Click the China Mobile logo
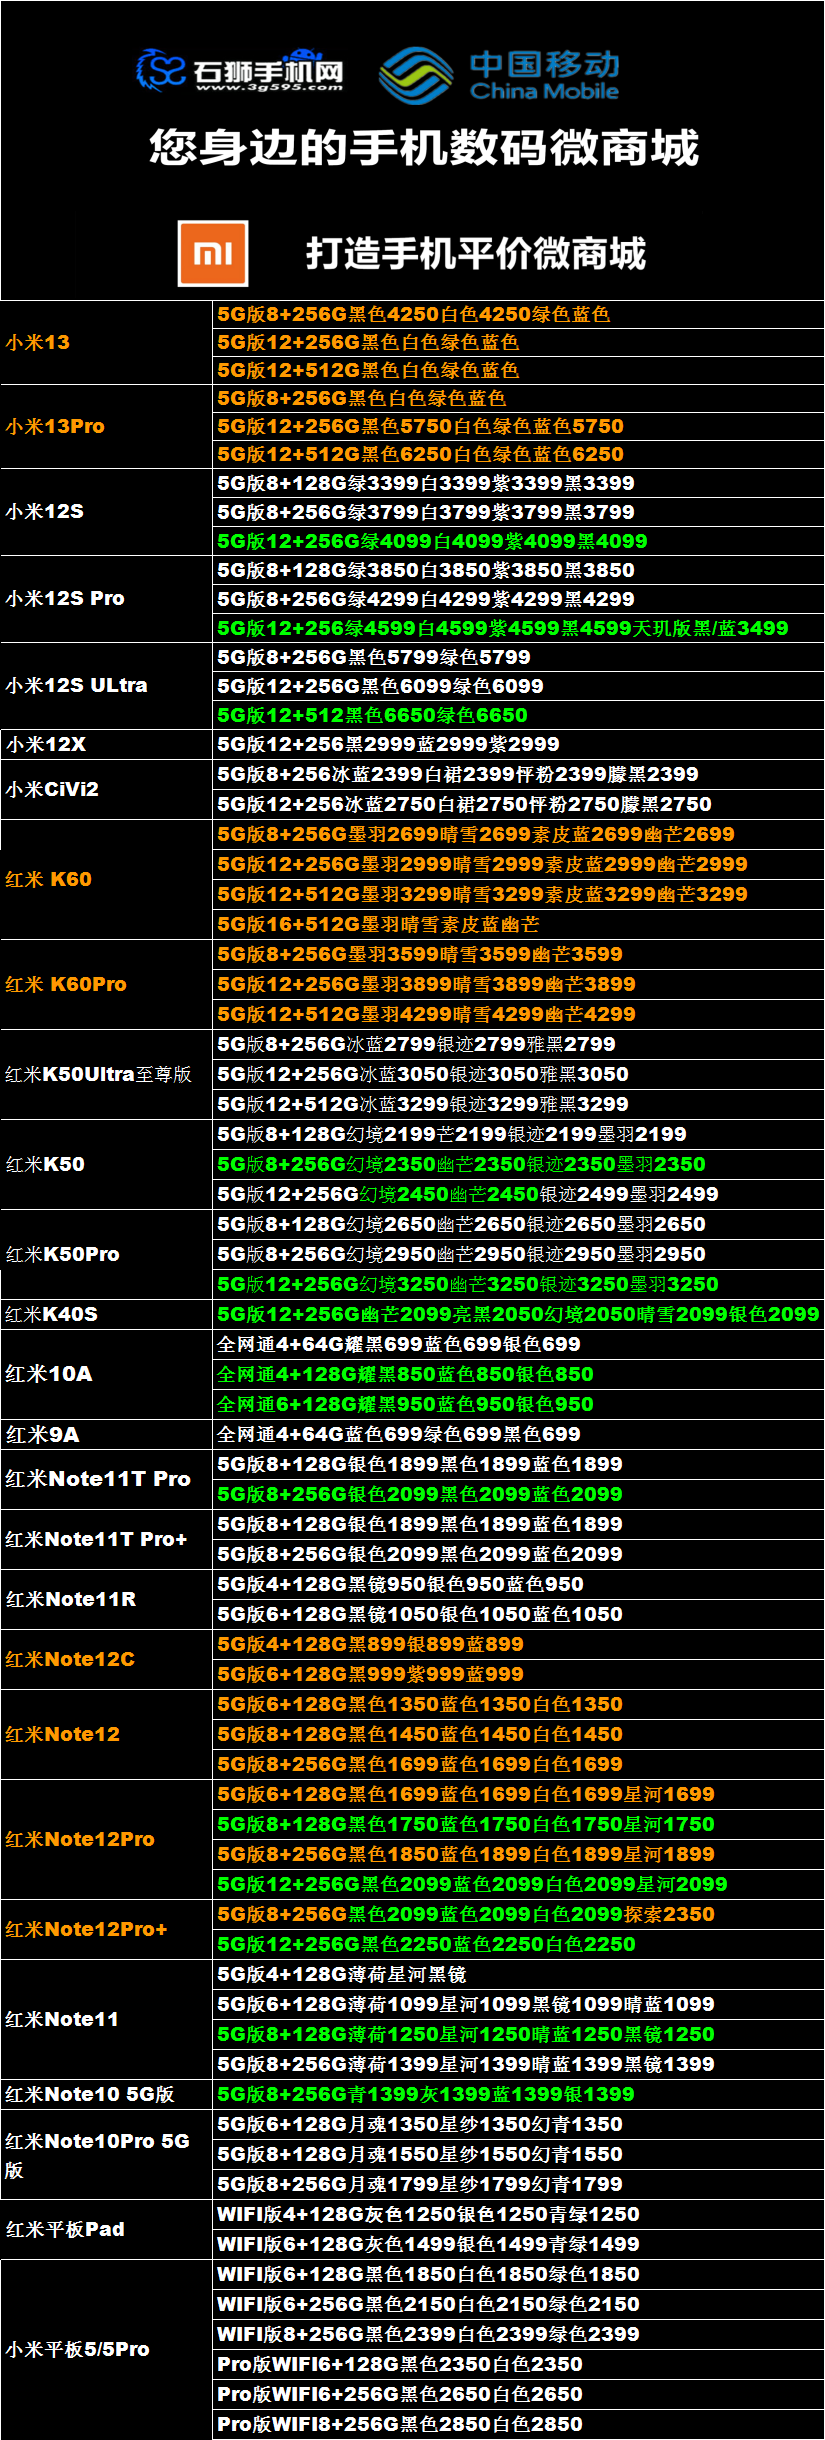825x2440 pixels. coord(500,75)
